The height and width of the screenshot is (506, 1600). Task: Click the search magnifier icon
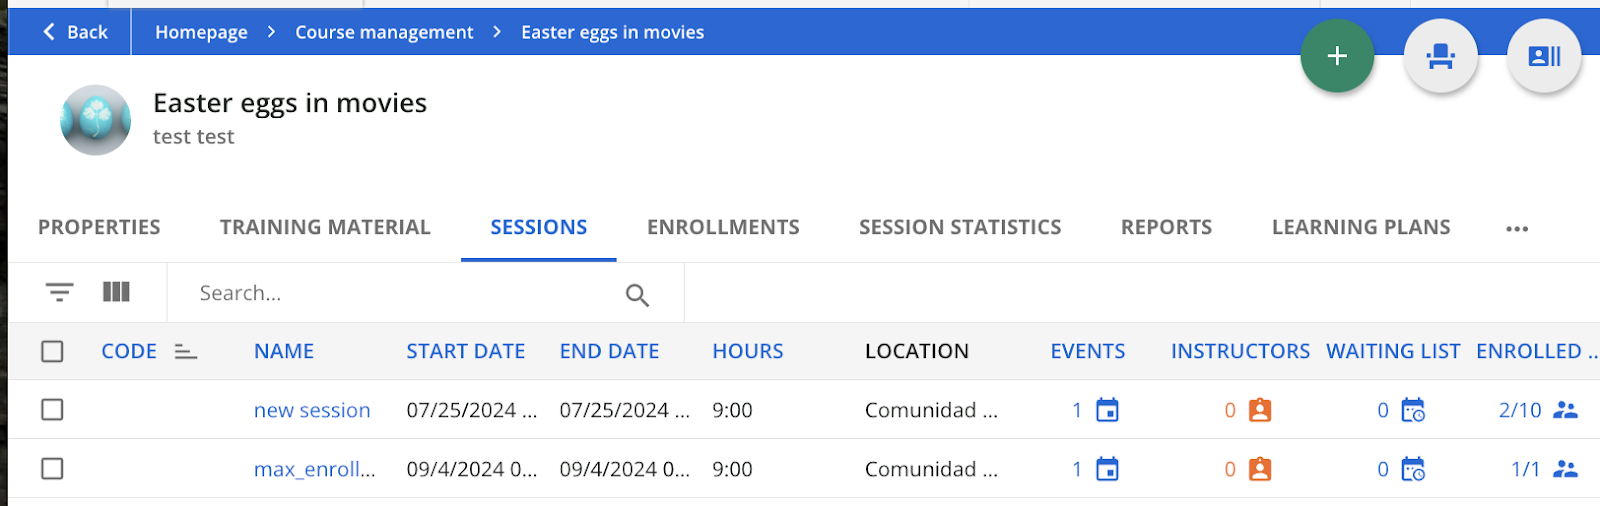(637, 294)
